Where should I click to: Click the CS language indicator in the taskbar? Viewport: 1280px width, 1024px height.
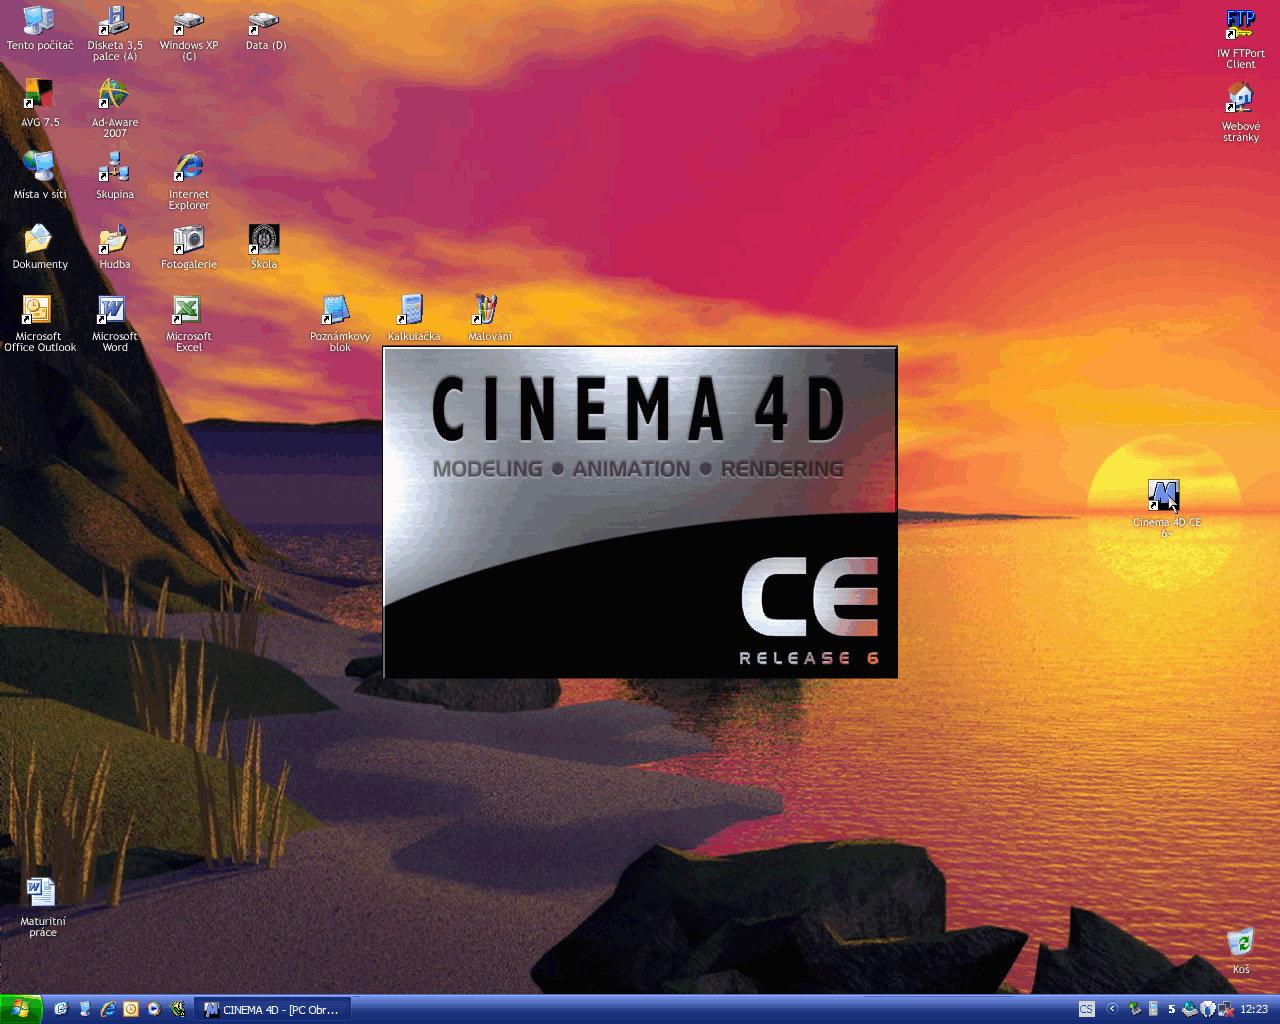pos(1087,1009)
